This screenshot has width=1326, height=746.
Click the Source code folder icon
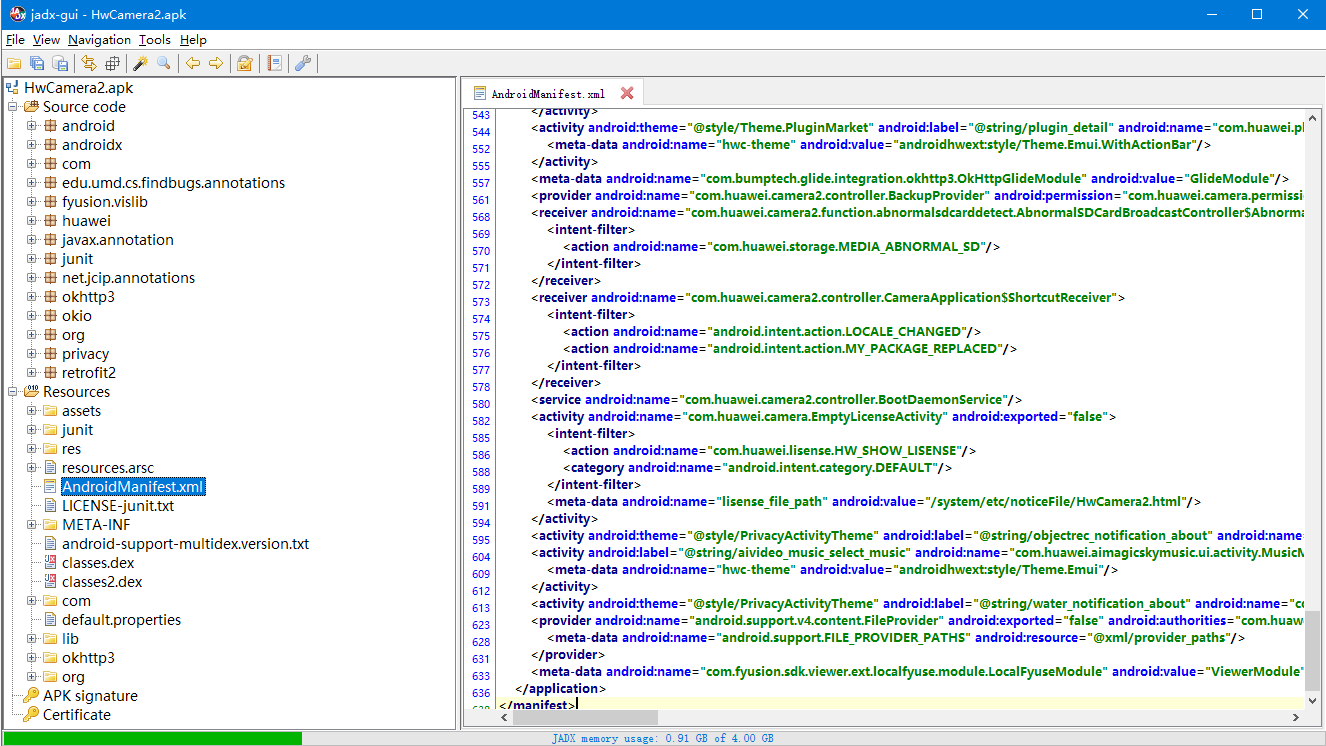[x=31, y=107]
